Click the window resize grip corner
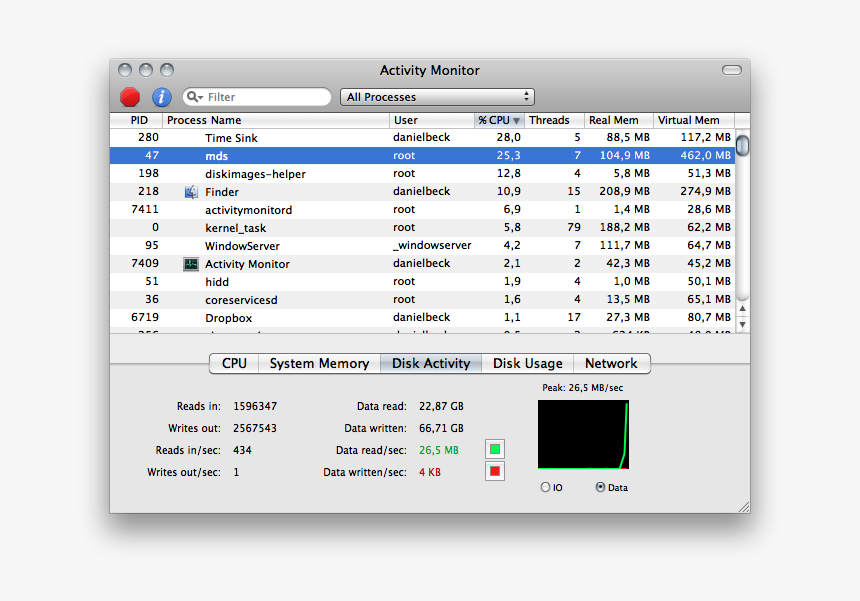The width and height of the screenshot is (860, 601). (x=744, y=507)
